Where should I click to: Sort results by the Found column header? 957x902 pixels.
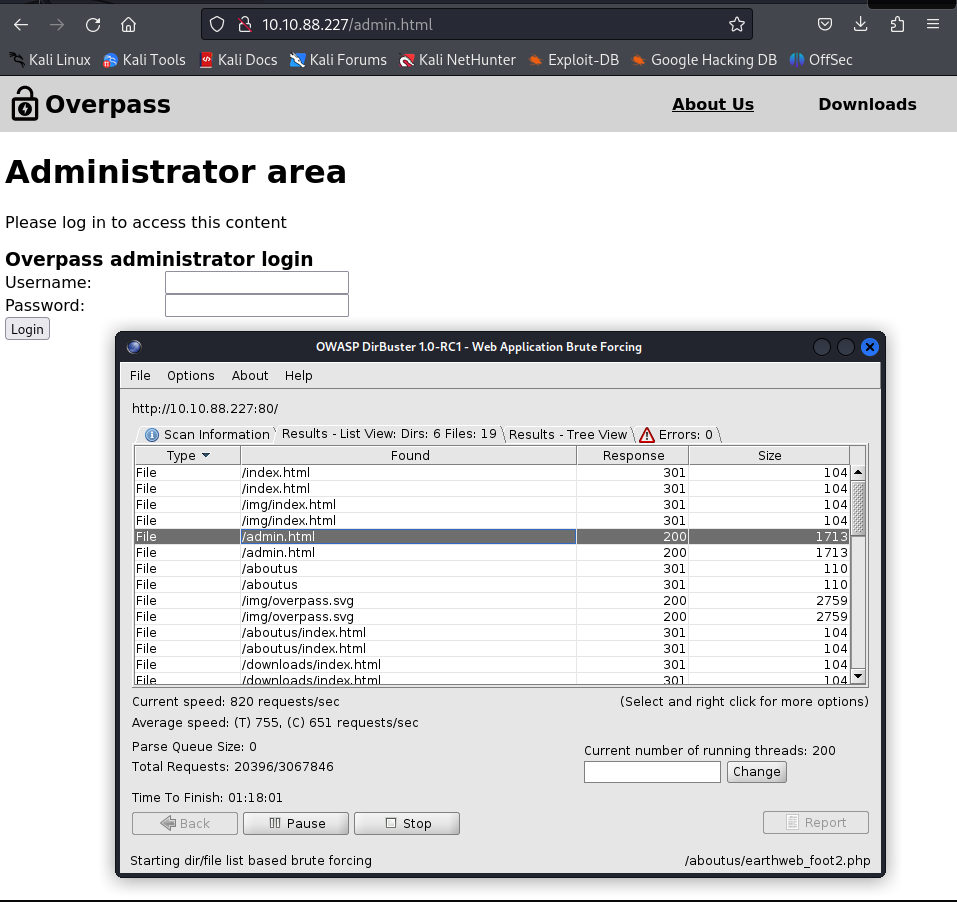[x=409, y=455]
